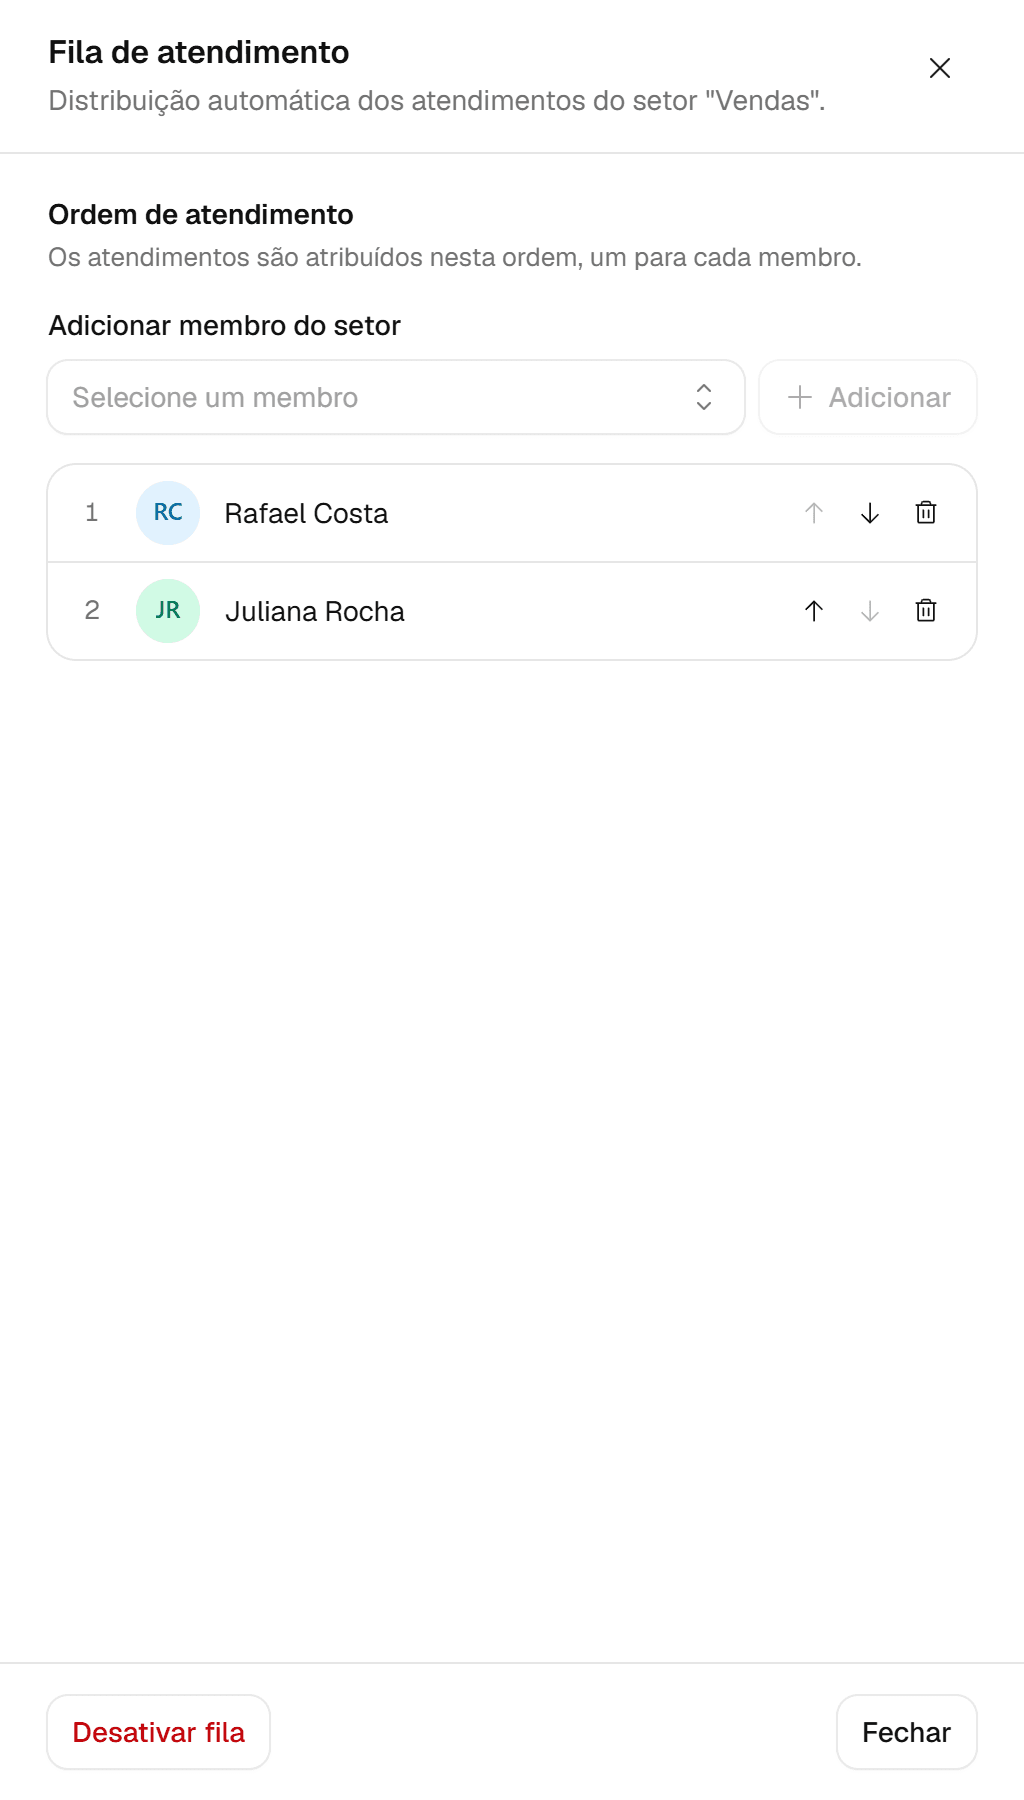
Task: Click the red Desativar fila button
Action: tap(159, 1732)
